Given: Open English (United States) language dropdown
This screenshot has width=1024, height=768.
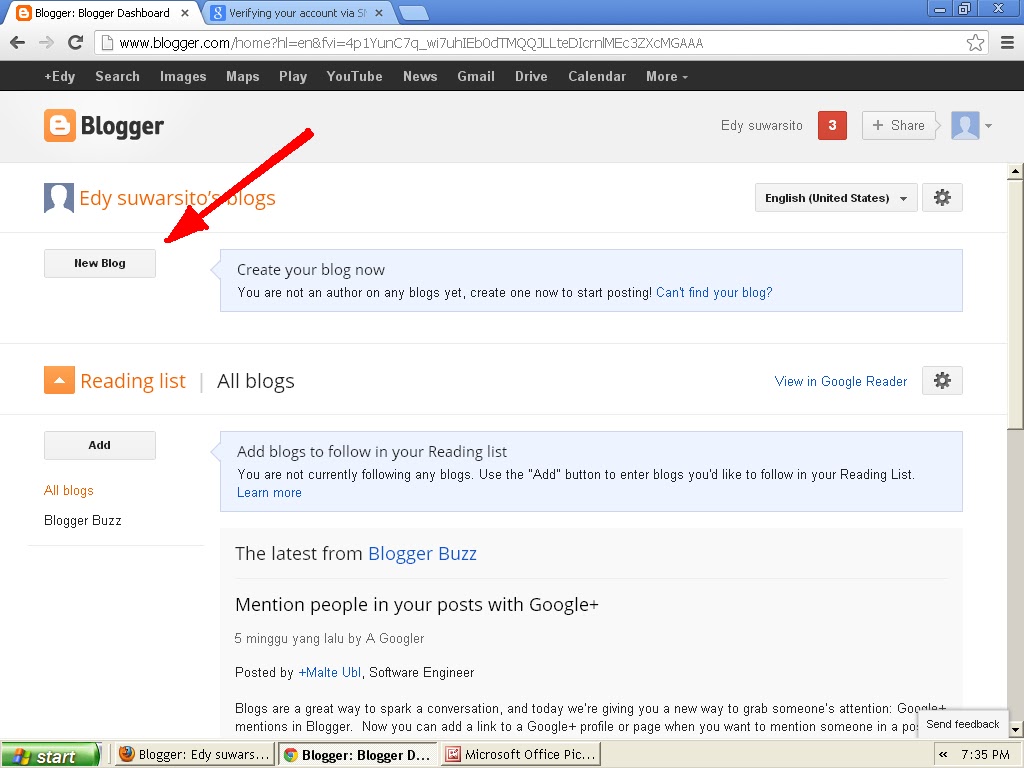Looking at the screenshot, I should 836,198.
